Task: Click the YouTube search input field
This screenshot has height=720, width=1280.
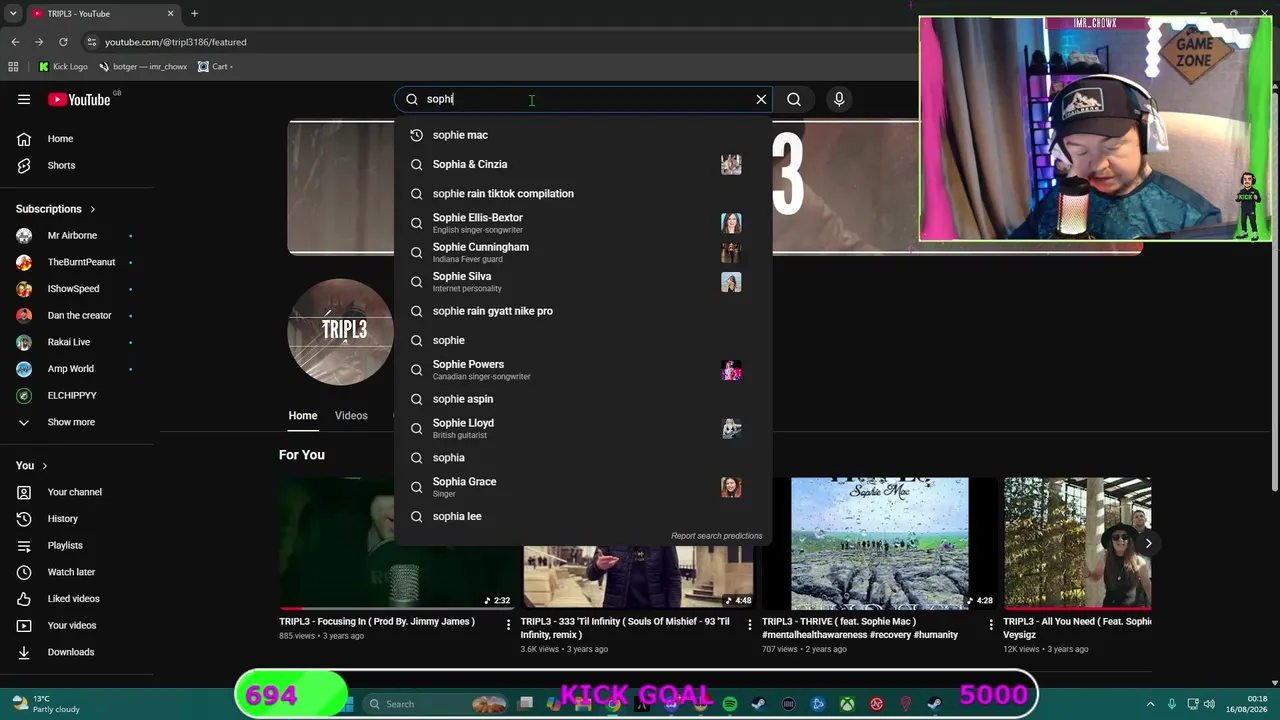Action: coord(585,99)
